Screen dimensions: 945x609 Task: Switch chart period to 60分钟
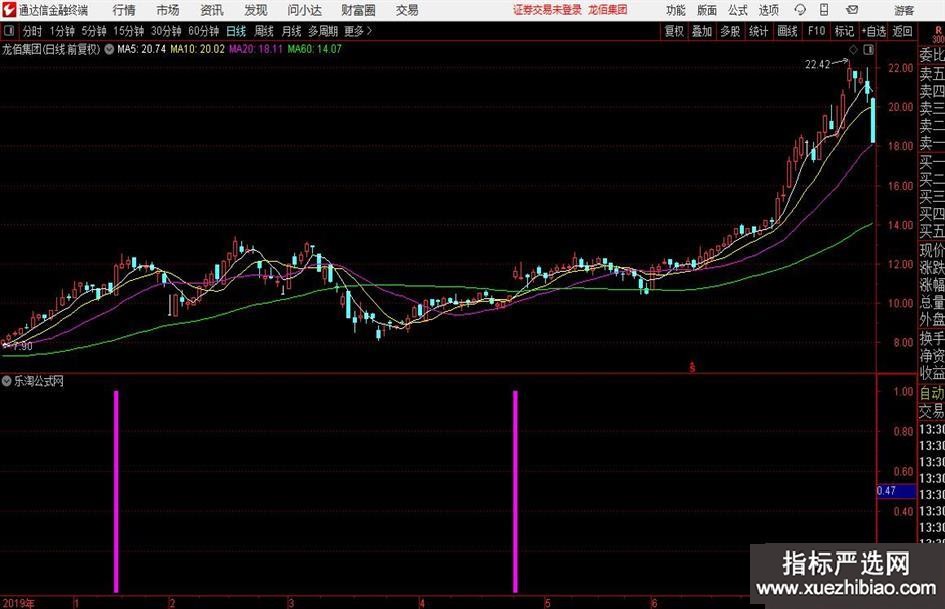pos(203,31)
